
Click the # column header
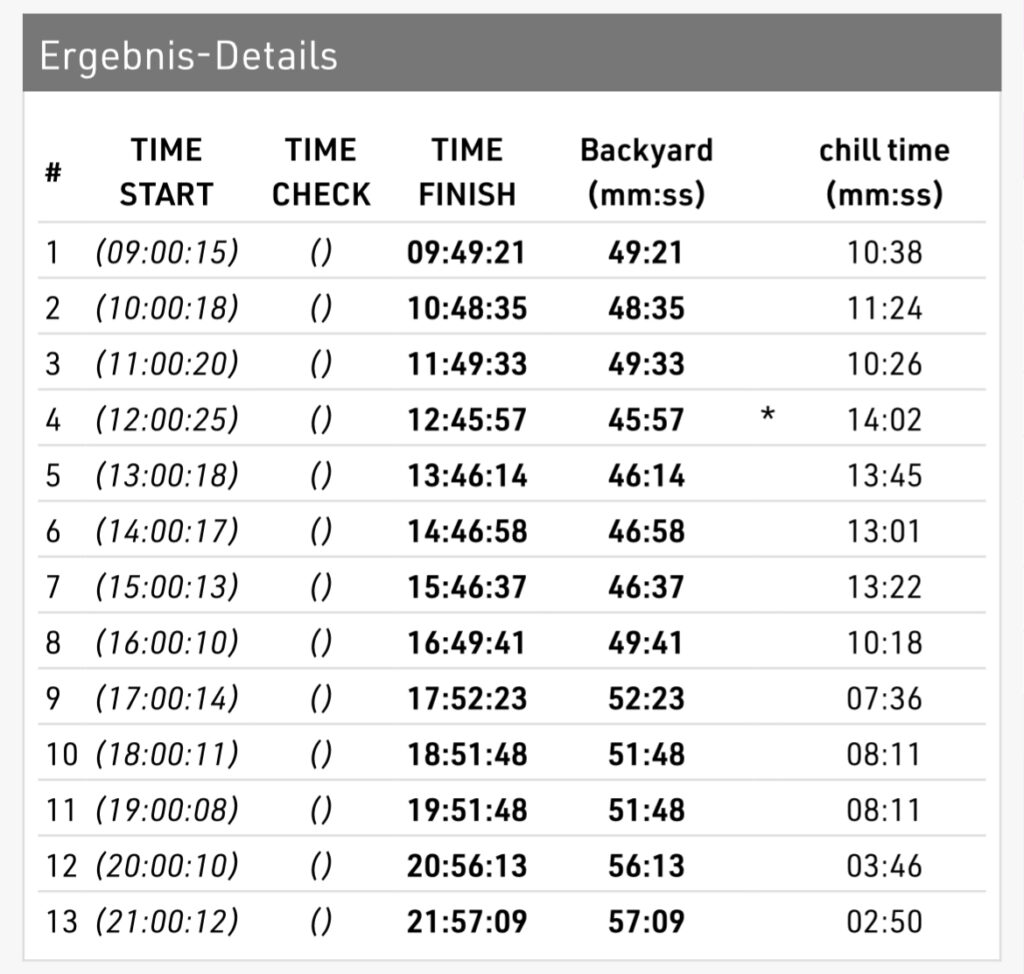(x=53, y=172)
